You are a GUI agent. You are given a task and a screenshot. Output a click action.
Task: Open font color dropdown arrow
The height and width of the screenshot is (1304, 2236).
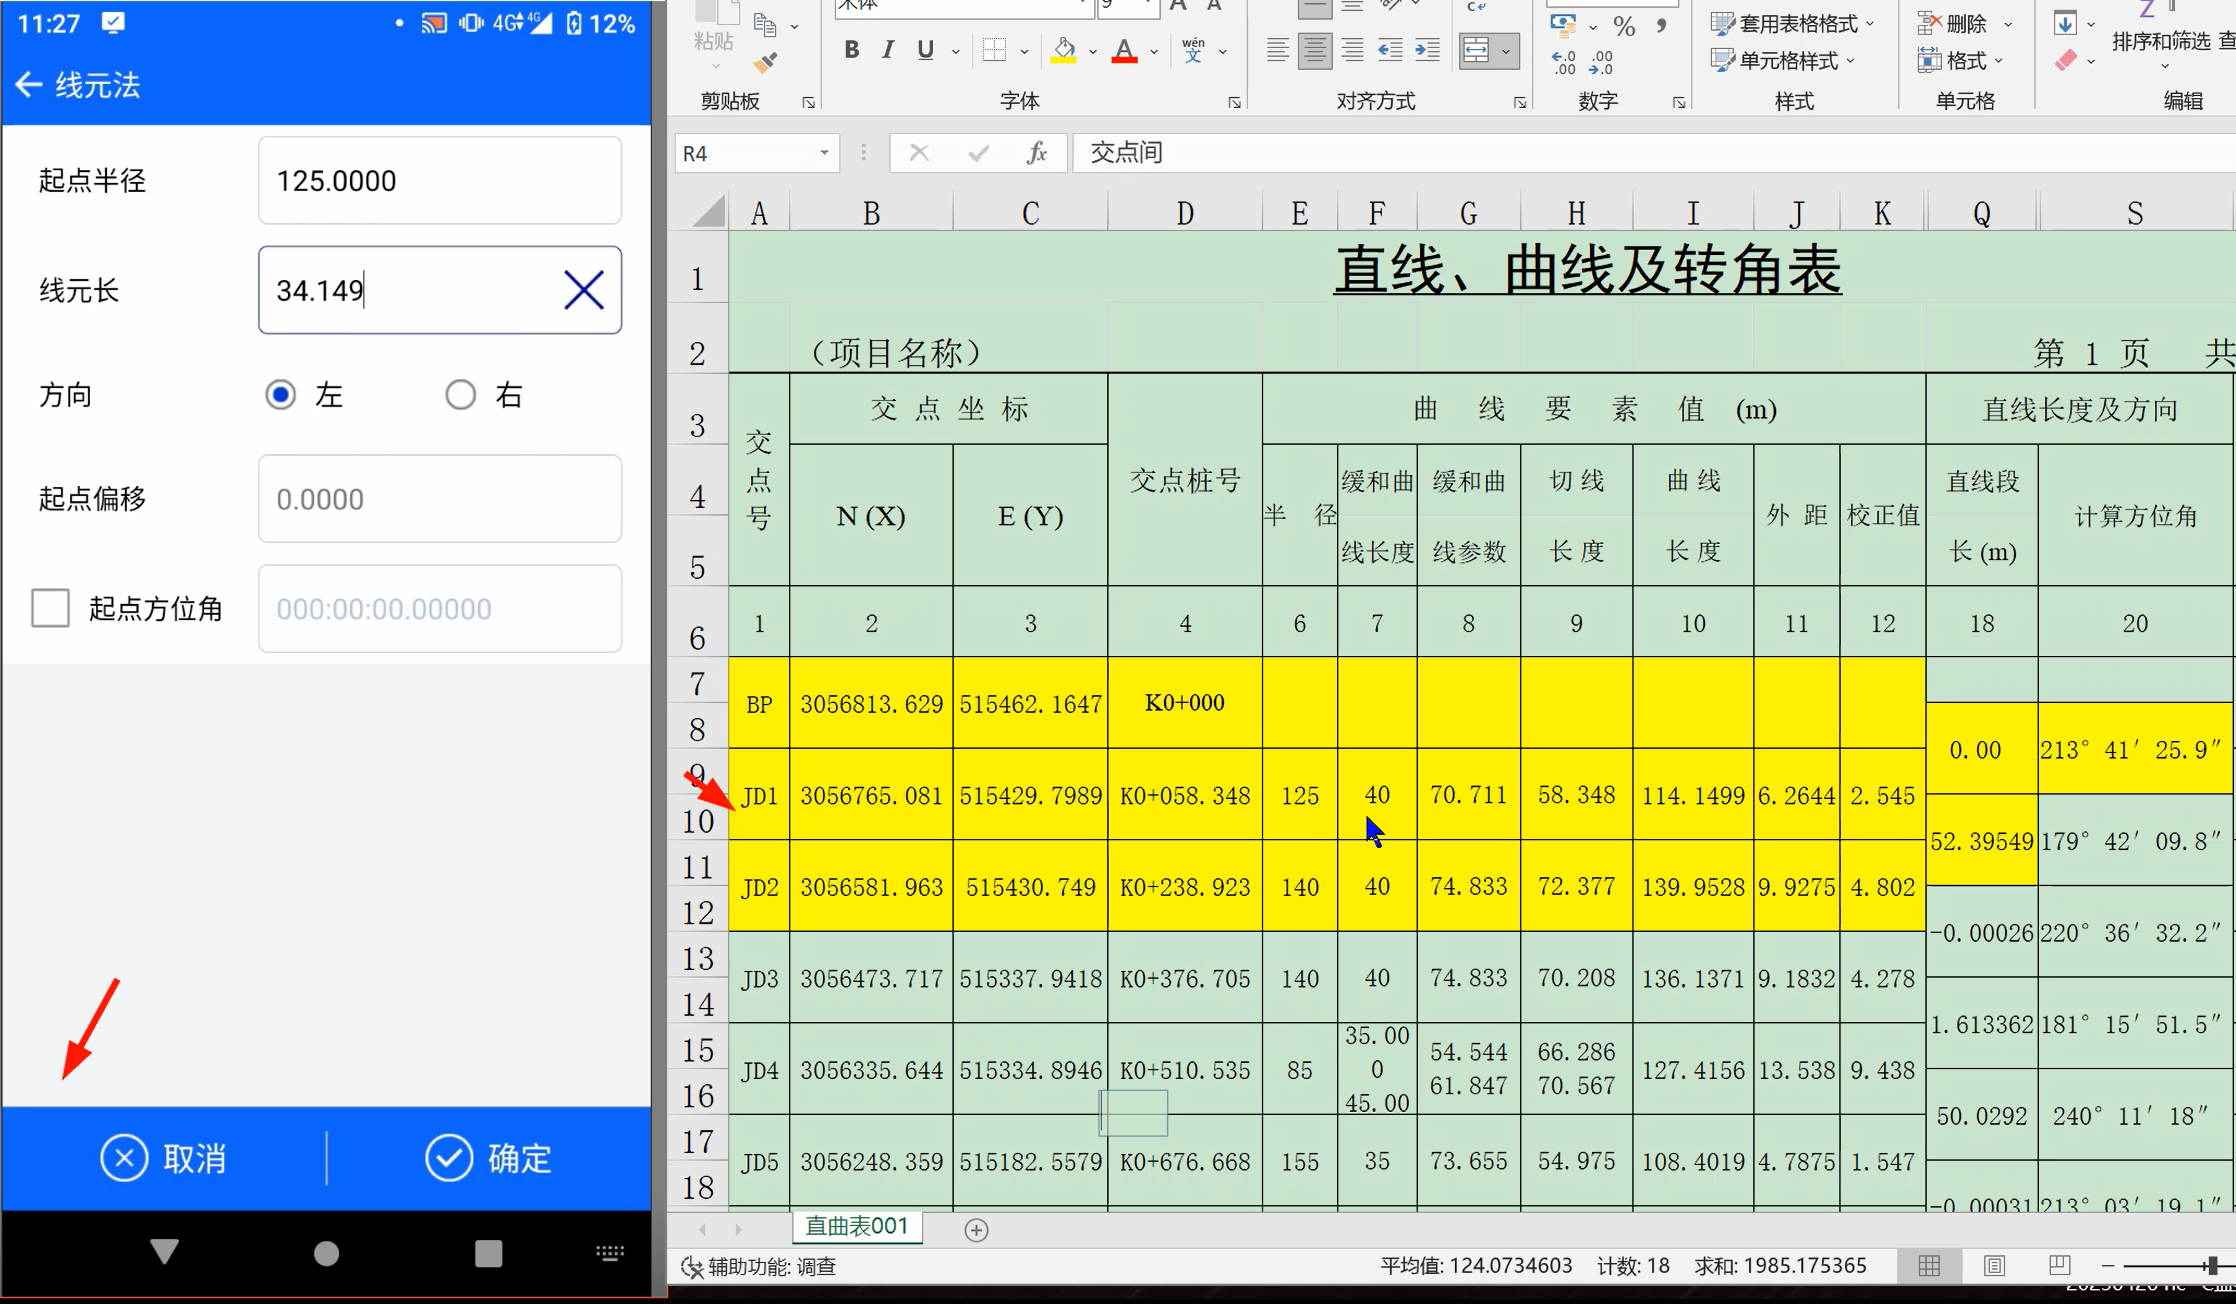pyautogui.click(x=1154, y=51)
